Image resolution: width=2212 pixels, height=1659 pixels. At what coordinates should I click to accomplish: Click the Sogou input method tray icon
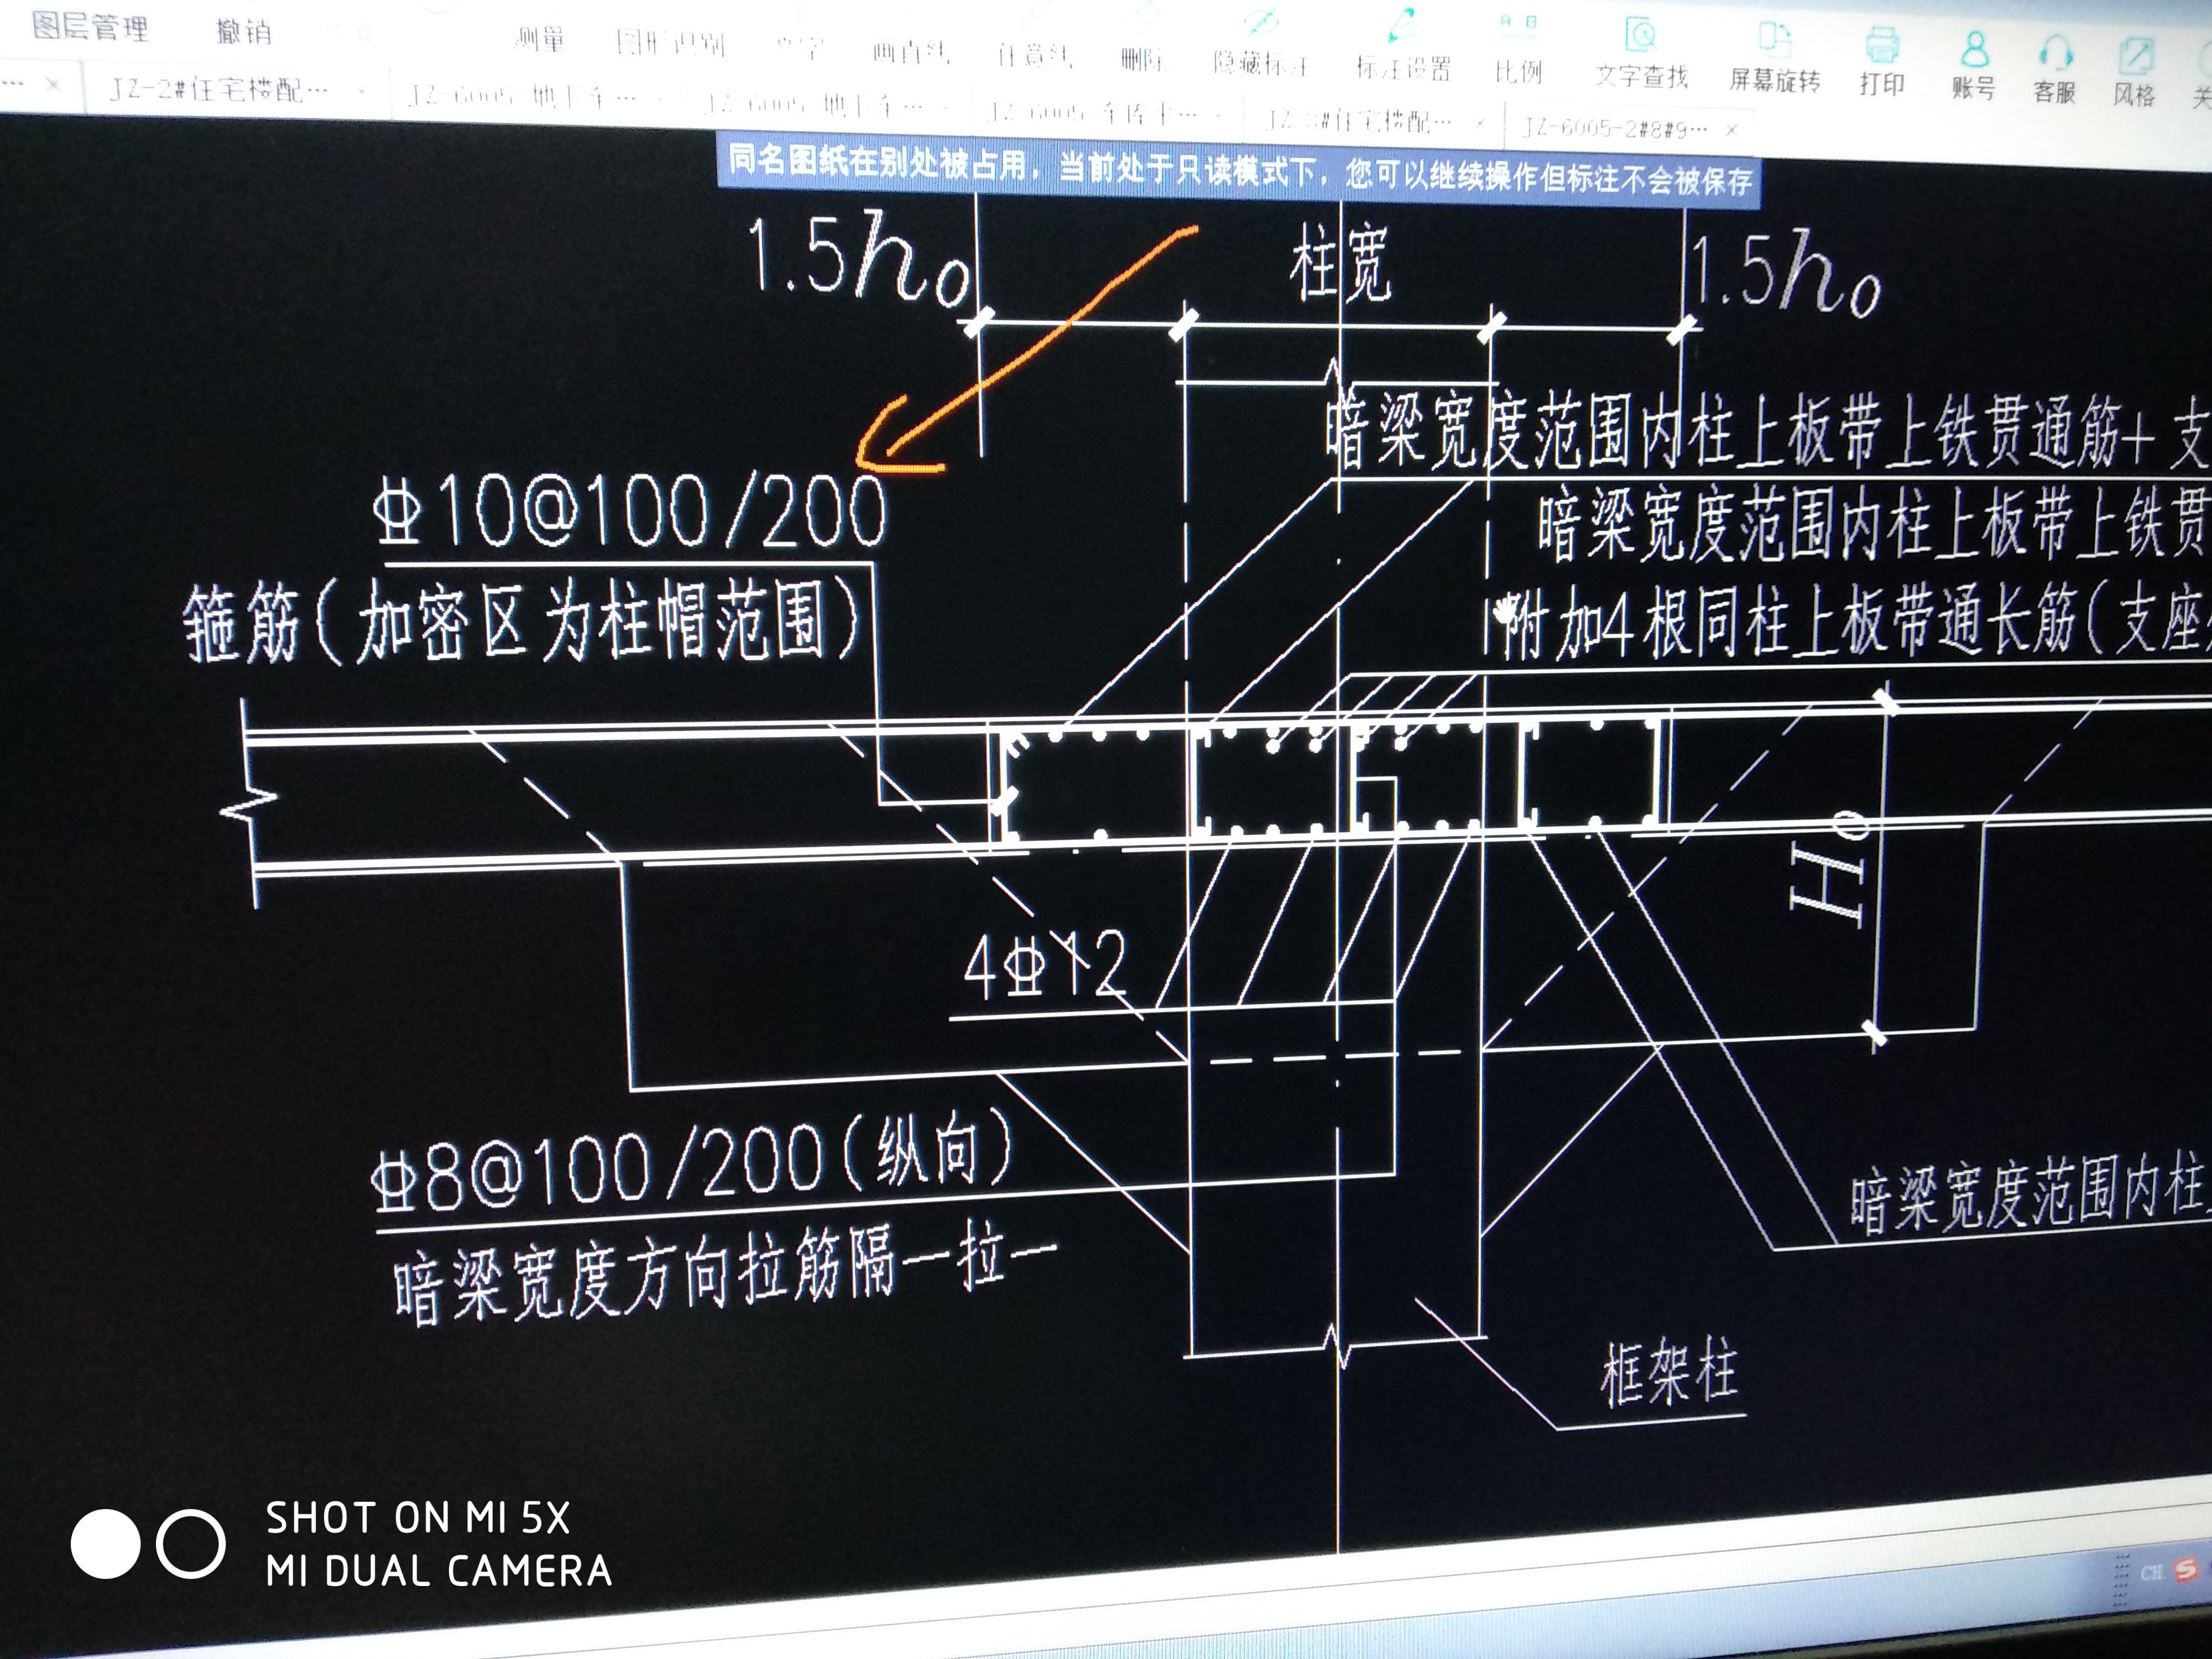2185,1570
